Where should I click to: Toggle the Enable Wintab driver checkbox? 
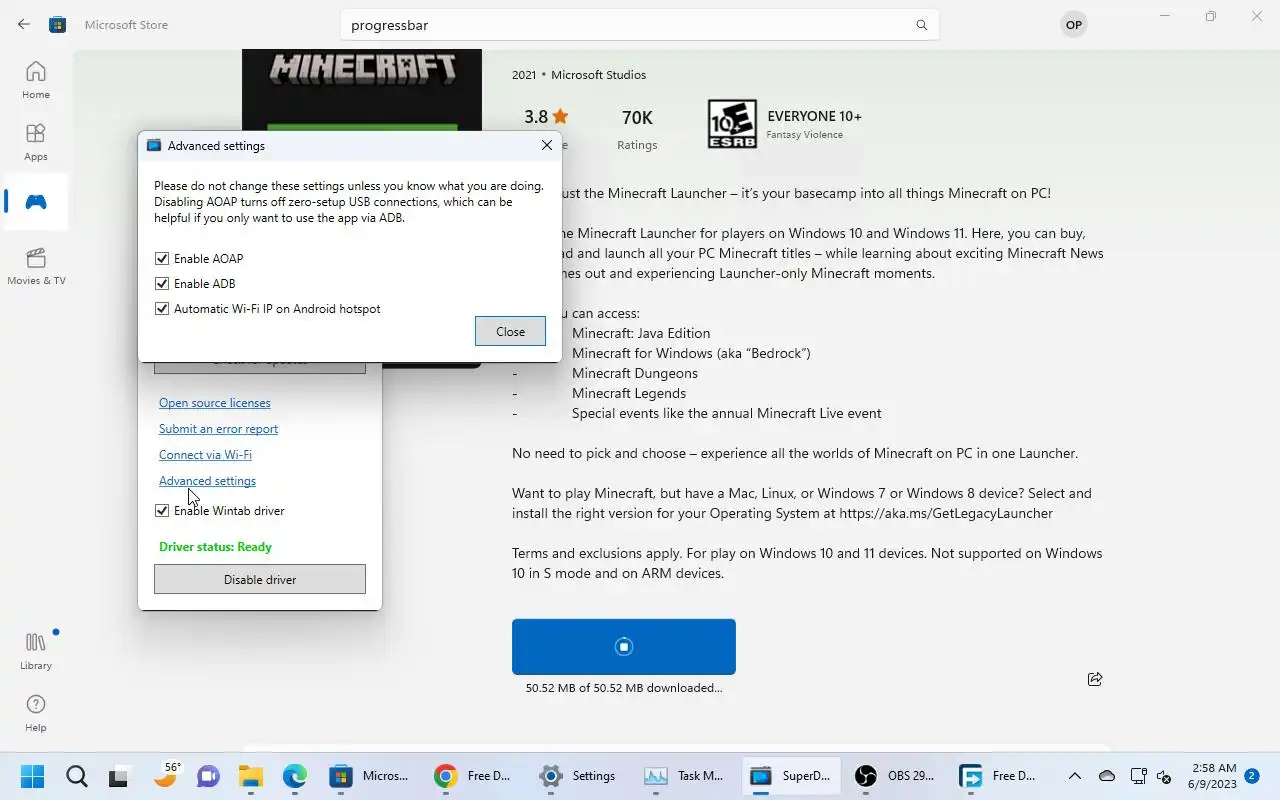[x=162, y=510]
